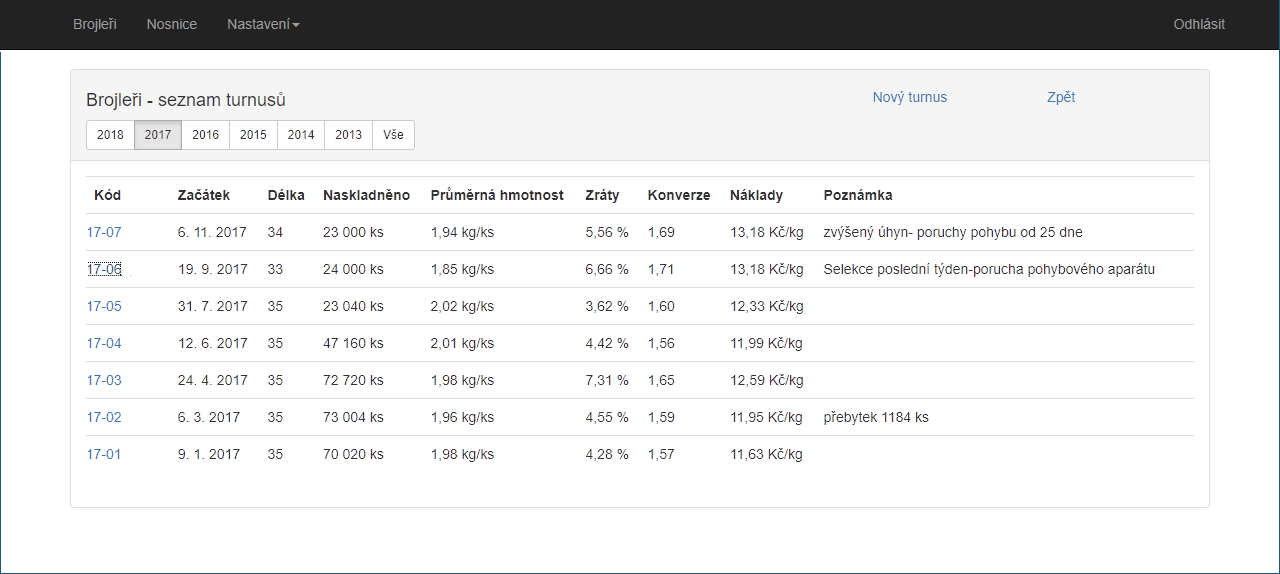Click the stocked count 72 720 ks
Image resolution: width=1280 pixels, height=574 pixels.
tap(353, 380)
